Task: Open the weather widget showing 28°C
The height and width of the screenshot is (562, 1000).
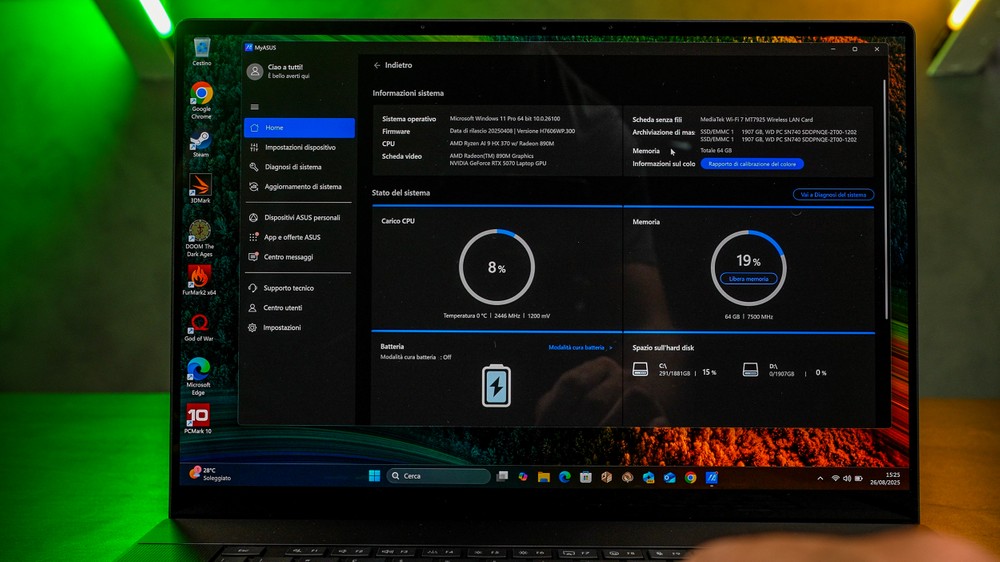Action: point(211,473)
